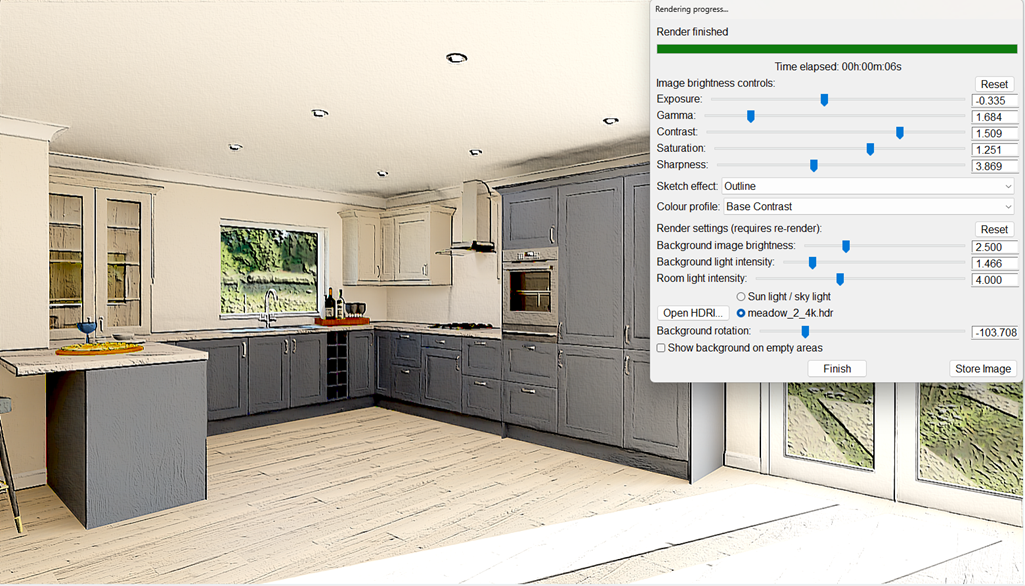Select the Sun light / sky light option
The height and width of the screenshot is (586, 1025).
pos(741,297)
